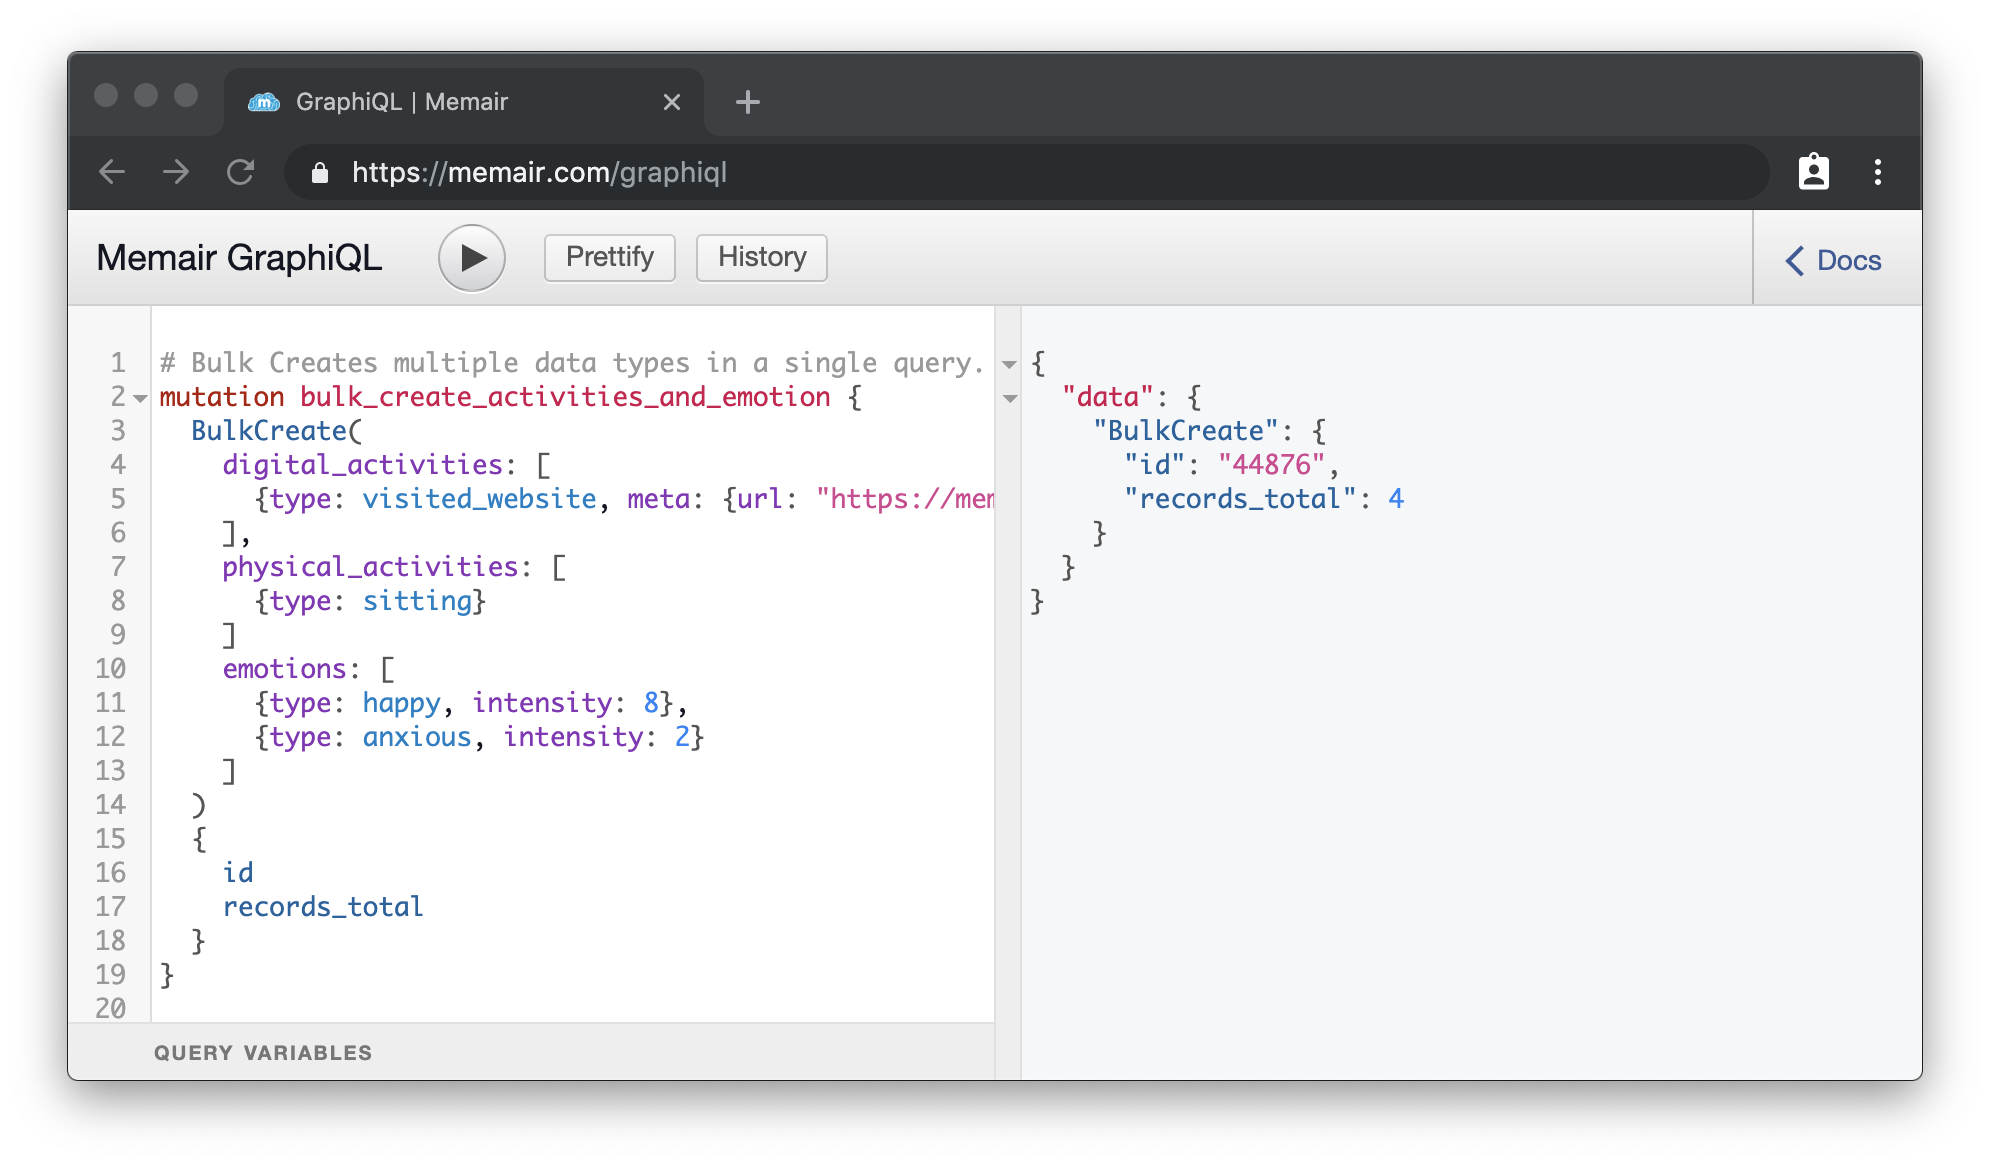Image resolution: width=1990 pixels, height=1164 pixels.
Task: Go forward in browser history
Action: [x=176, y=172]
